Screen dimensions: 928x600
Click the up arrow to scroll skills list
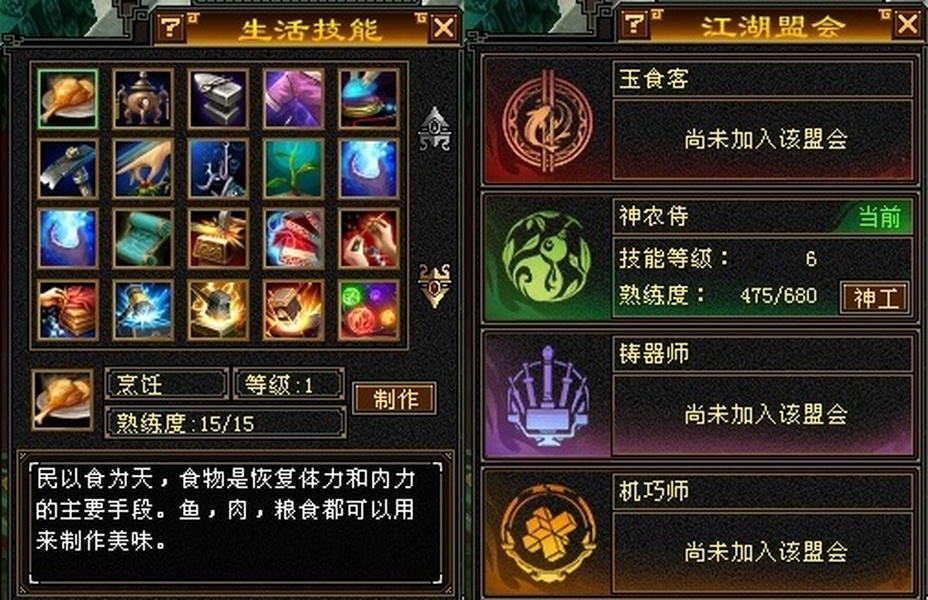tap(434, 129)
